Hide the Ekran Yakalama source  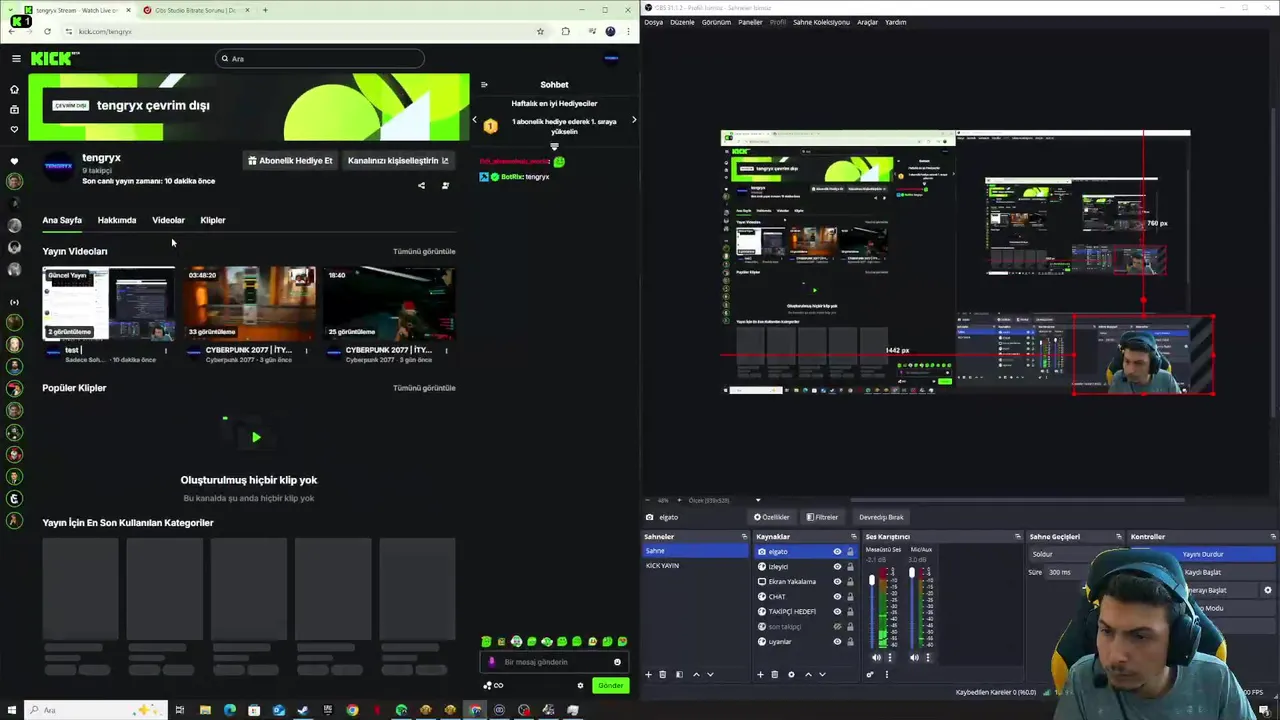[837, 582]
